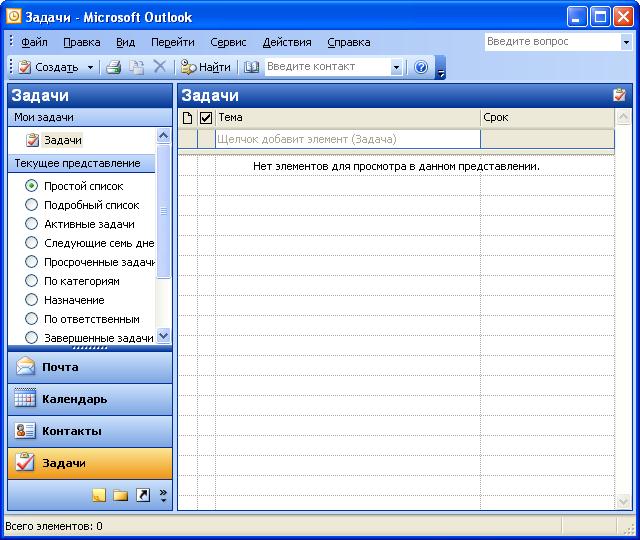Open the Address Book icon

click(251, 67)
